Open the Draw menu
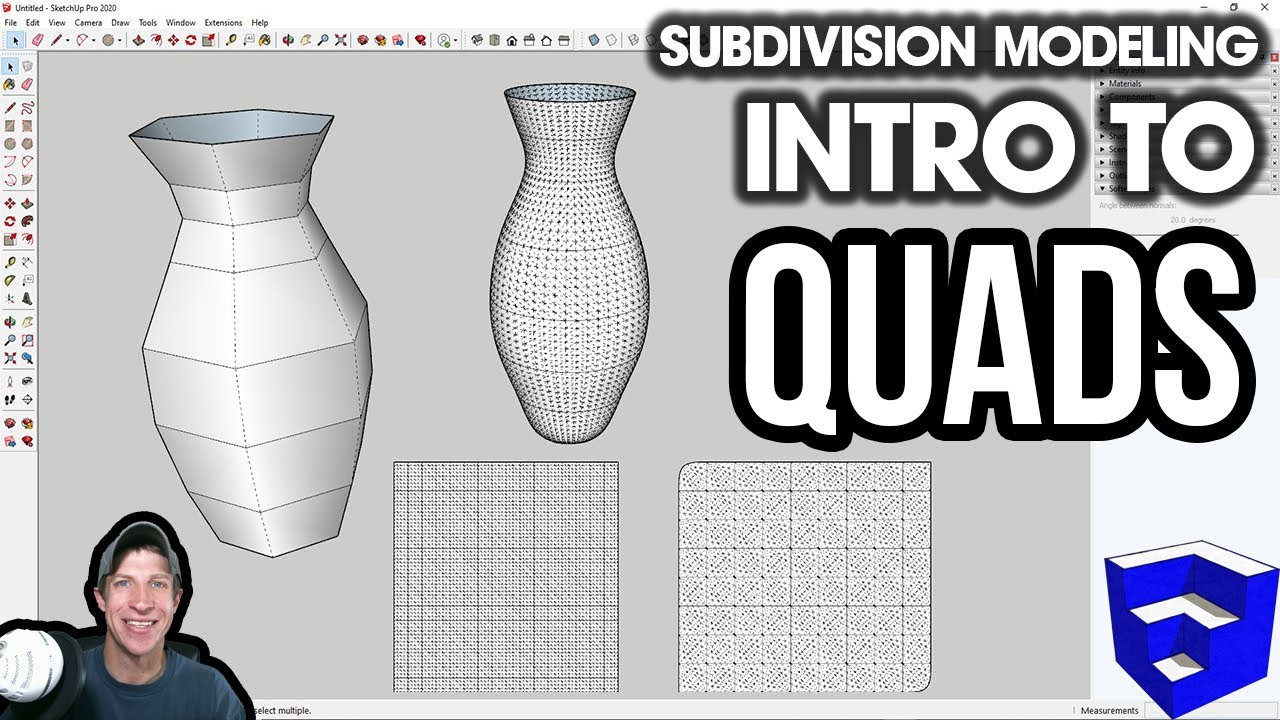 tap(120, 22)
